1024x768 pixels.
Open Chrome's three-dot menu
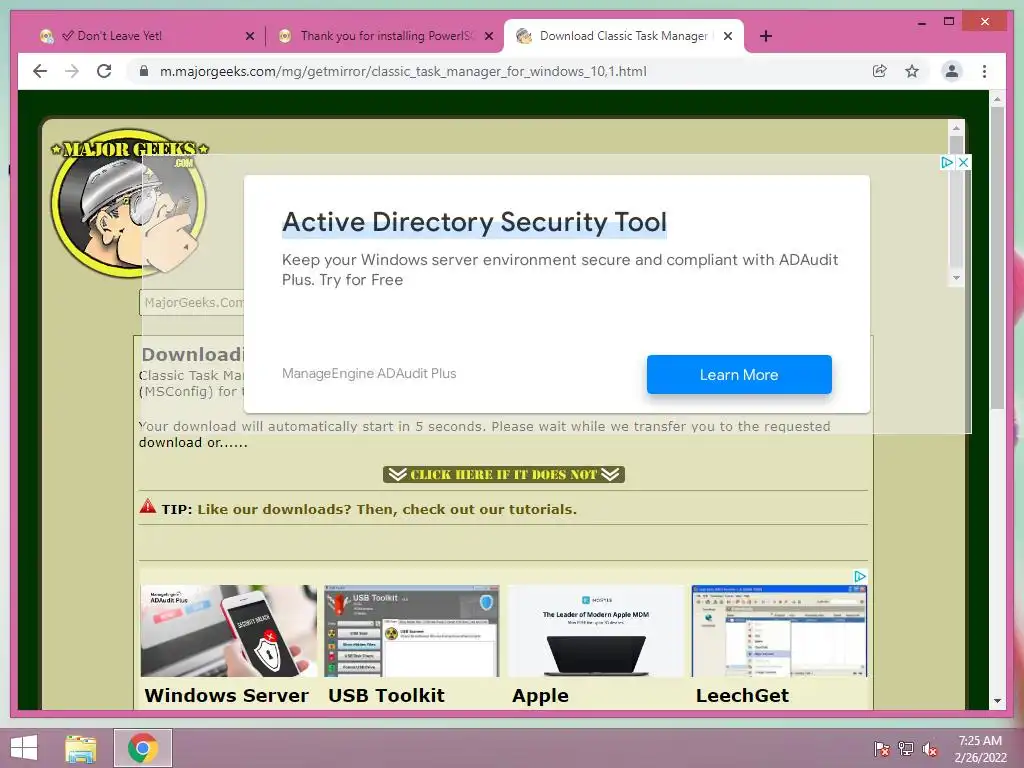pos(984,71)
